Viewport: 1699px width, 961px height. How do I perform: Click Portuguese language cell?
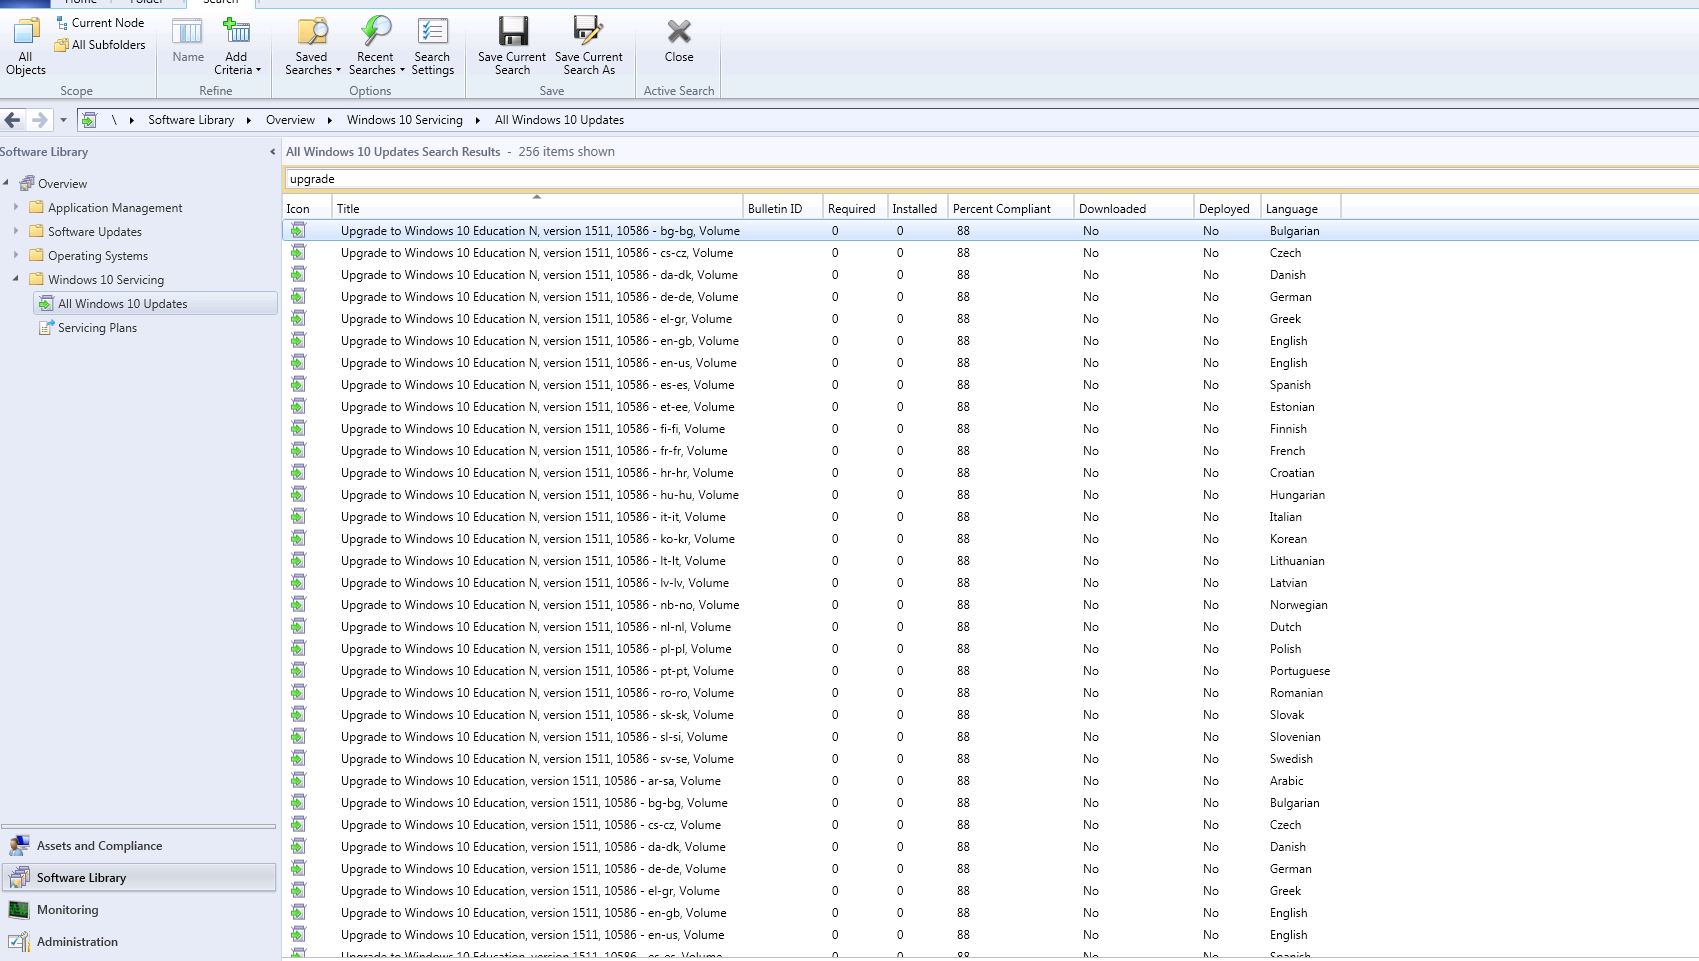[1299, 671]
